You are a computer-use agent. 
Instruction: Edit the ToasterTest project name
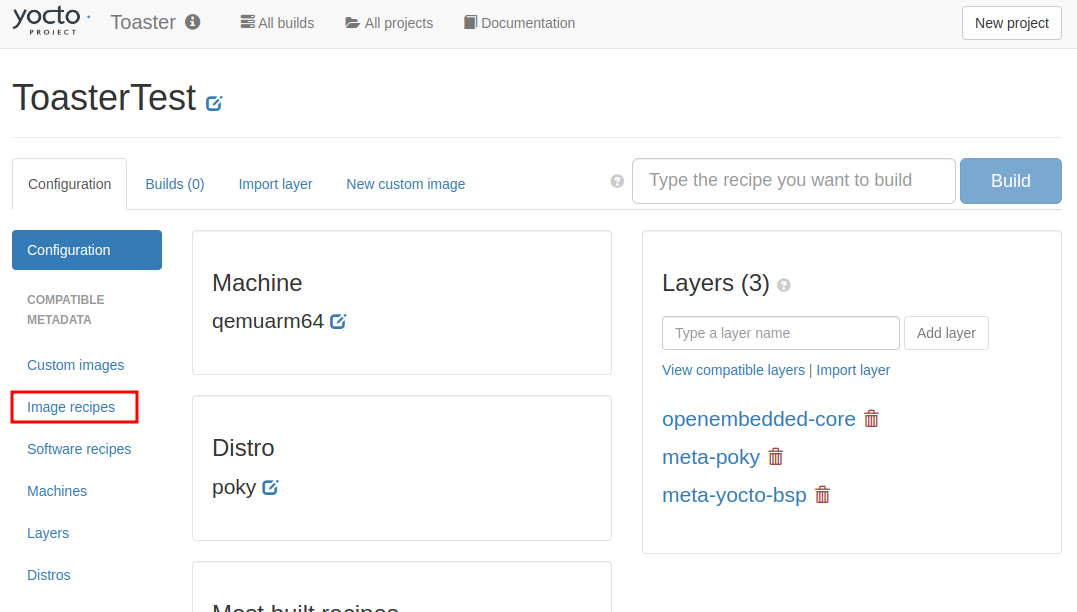click(214, 103)
